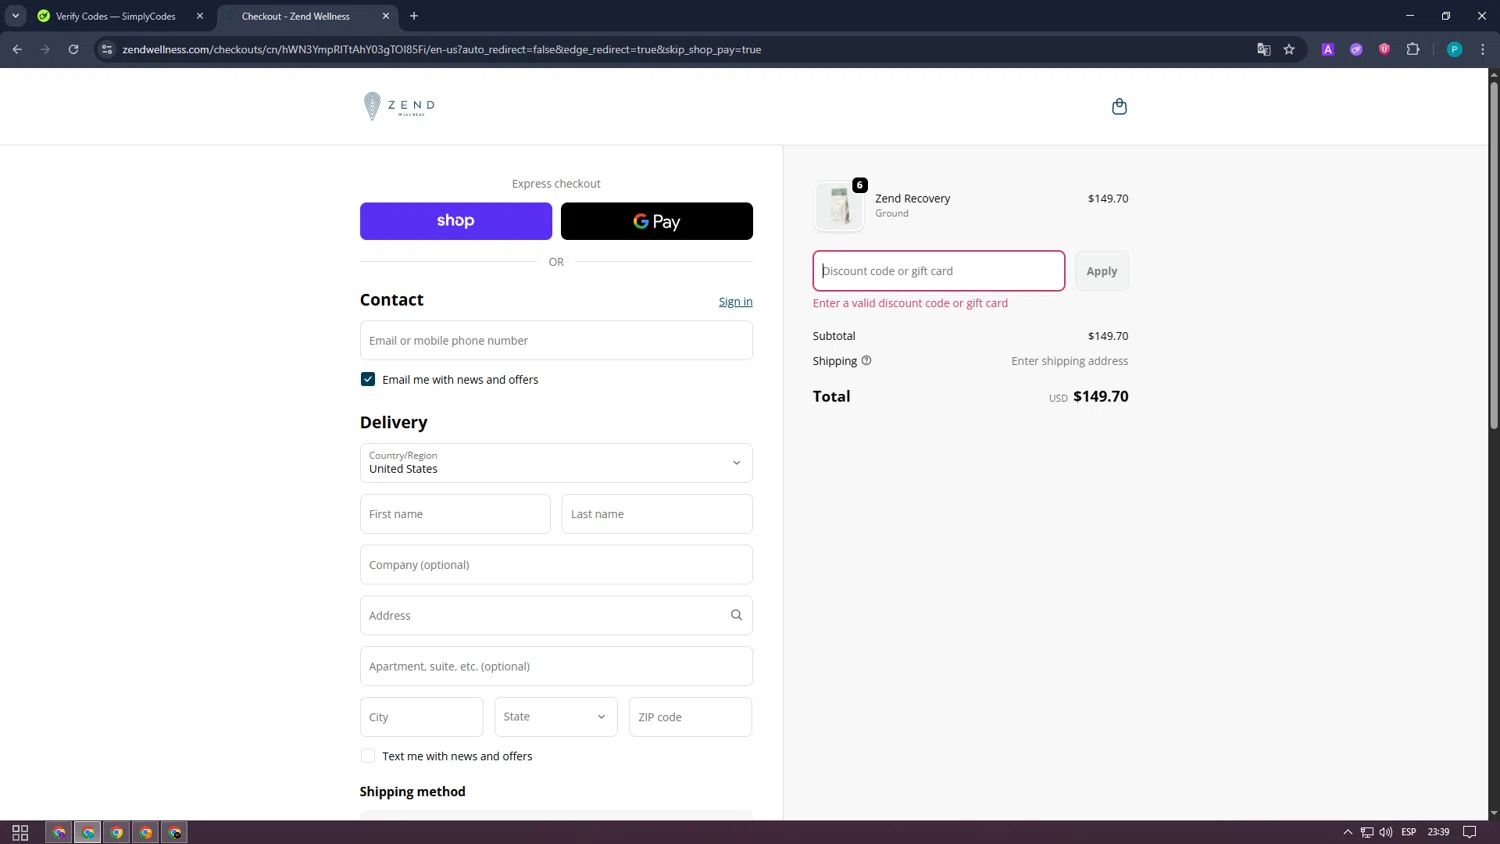Focus the Apartment, suite, etc. field
This screenshot has height=844, width=1500.
click(556, 666)
